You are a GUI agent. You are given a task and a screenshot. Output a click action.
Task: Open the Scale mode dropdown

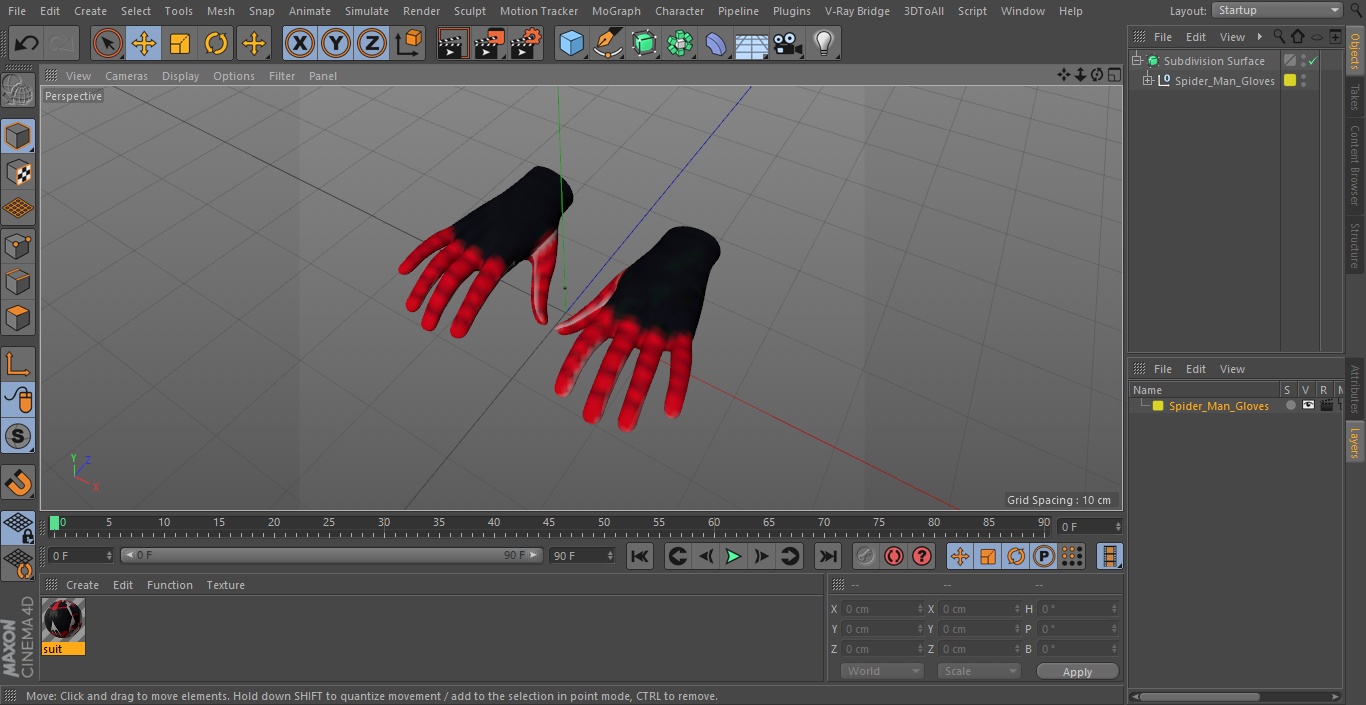(979, 671)
